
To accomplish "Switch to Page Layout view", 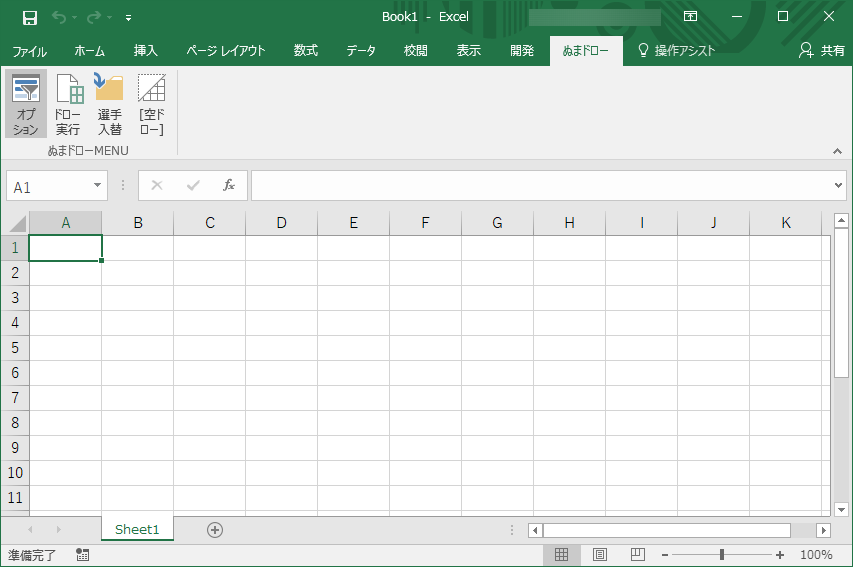I will point(600,555).
